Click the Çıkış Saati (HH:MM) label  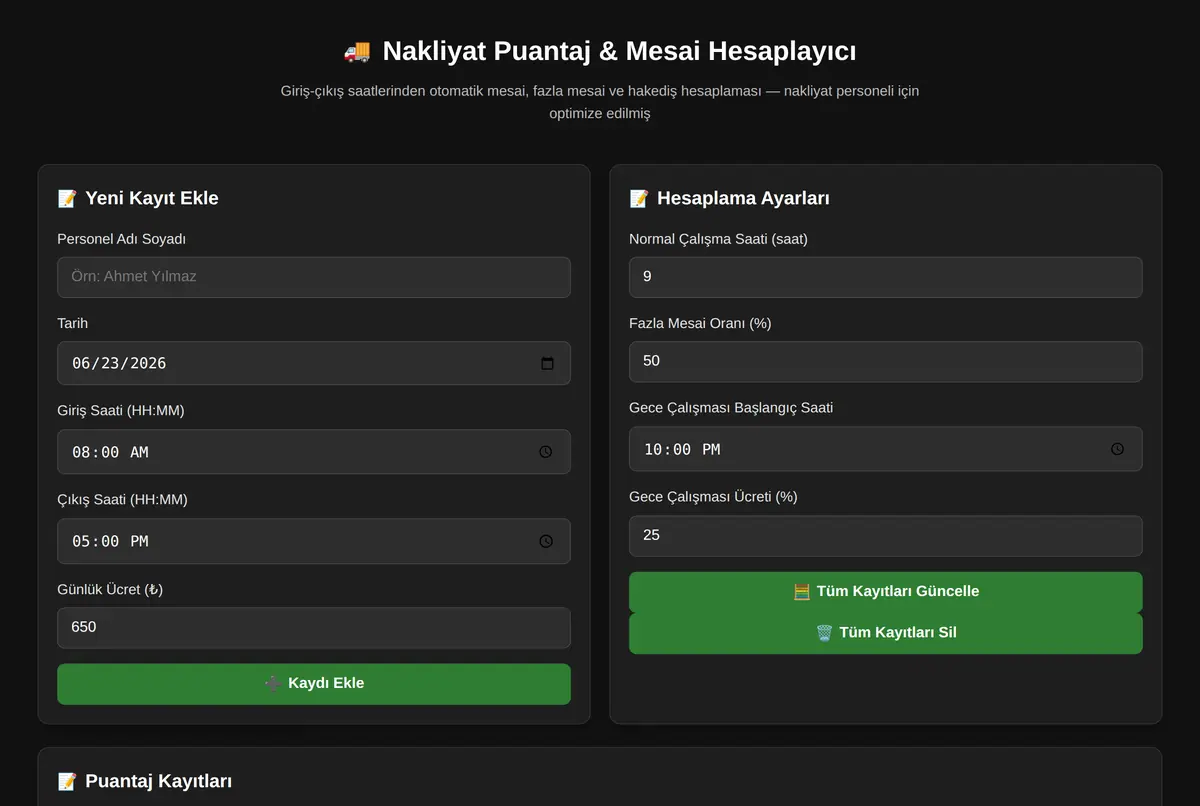pos(122,500)
